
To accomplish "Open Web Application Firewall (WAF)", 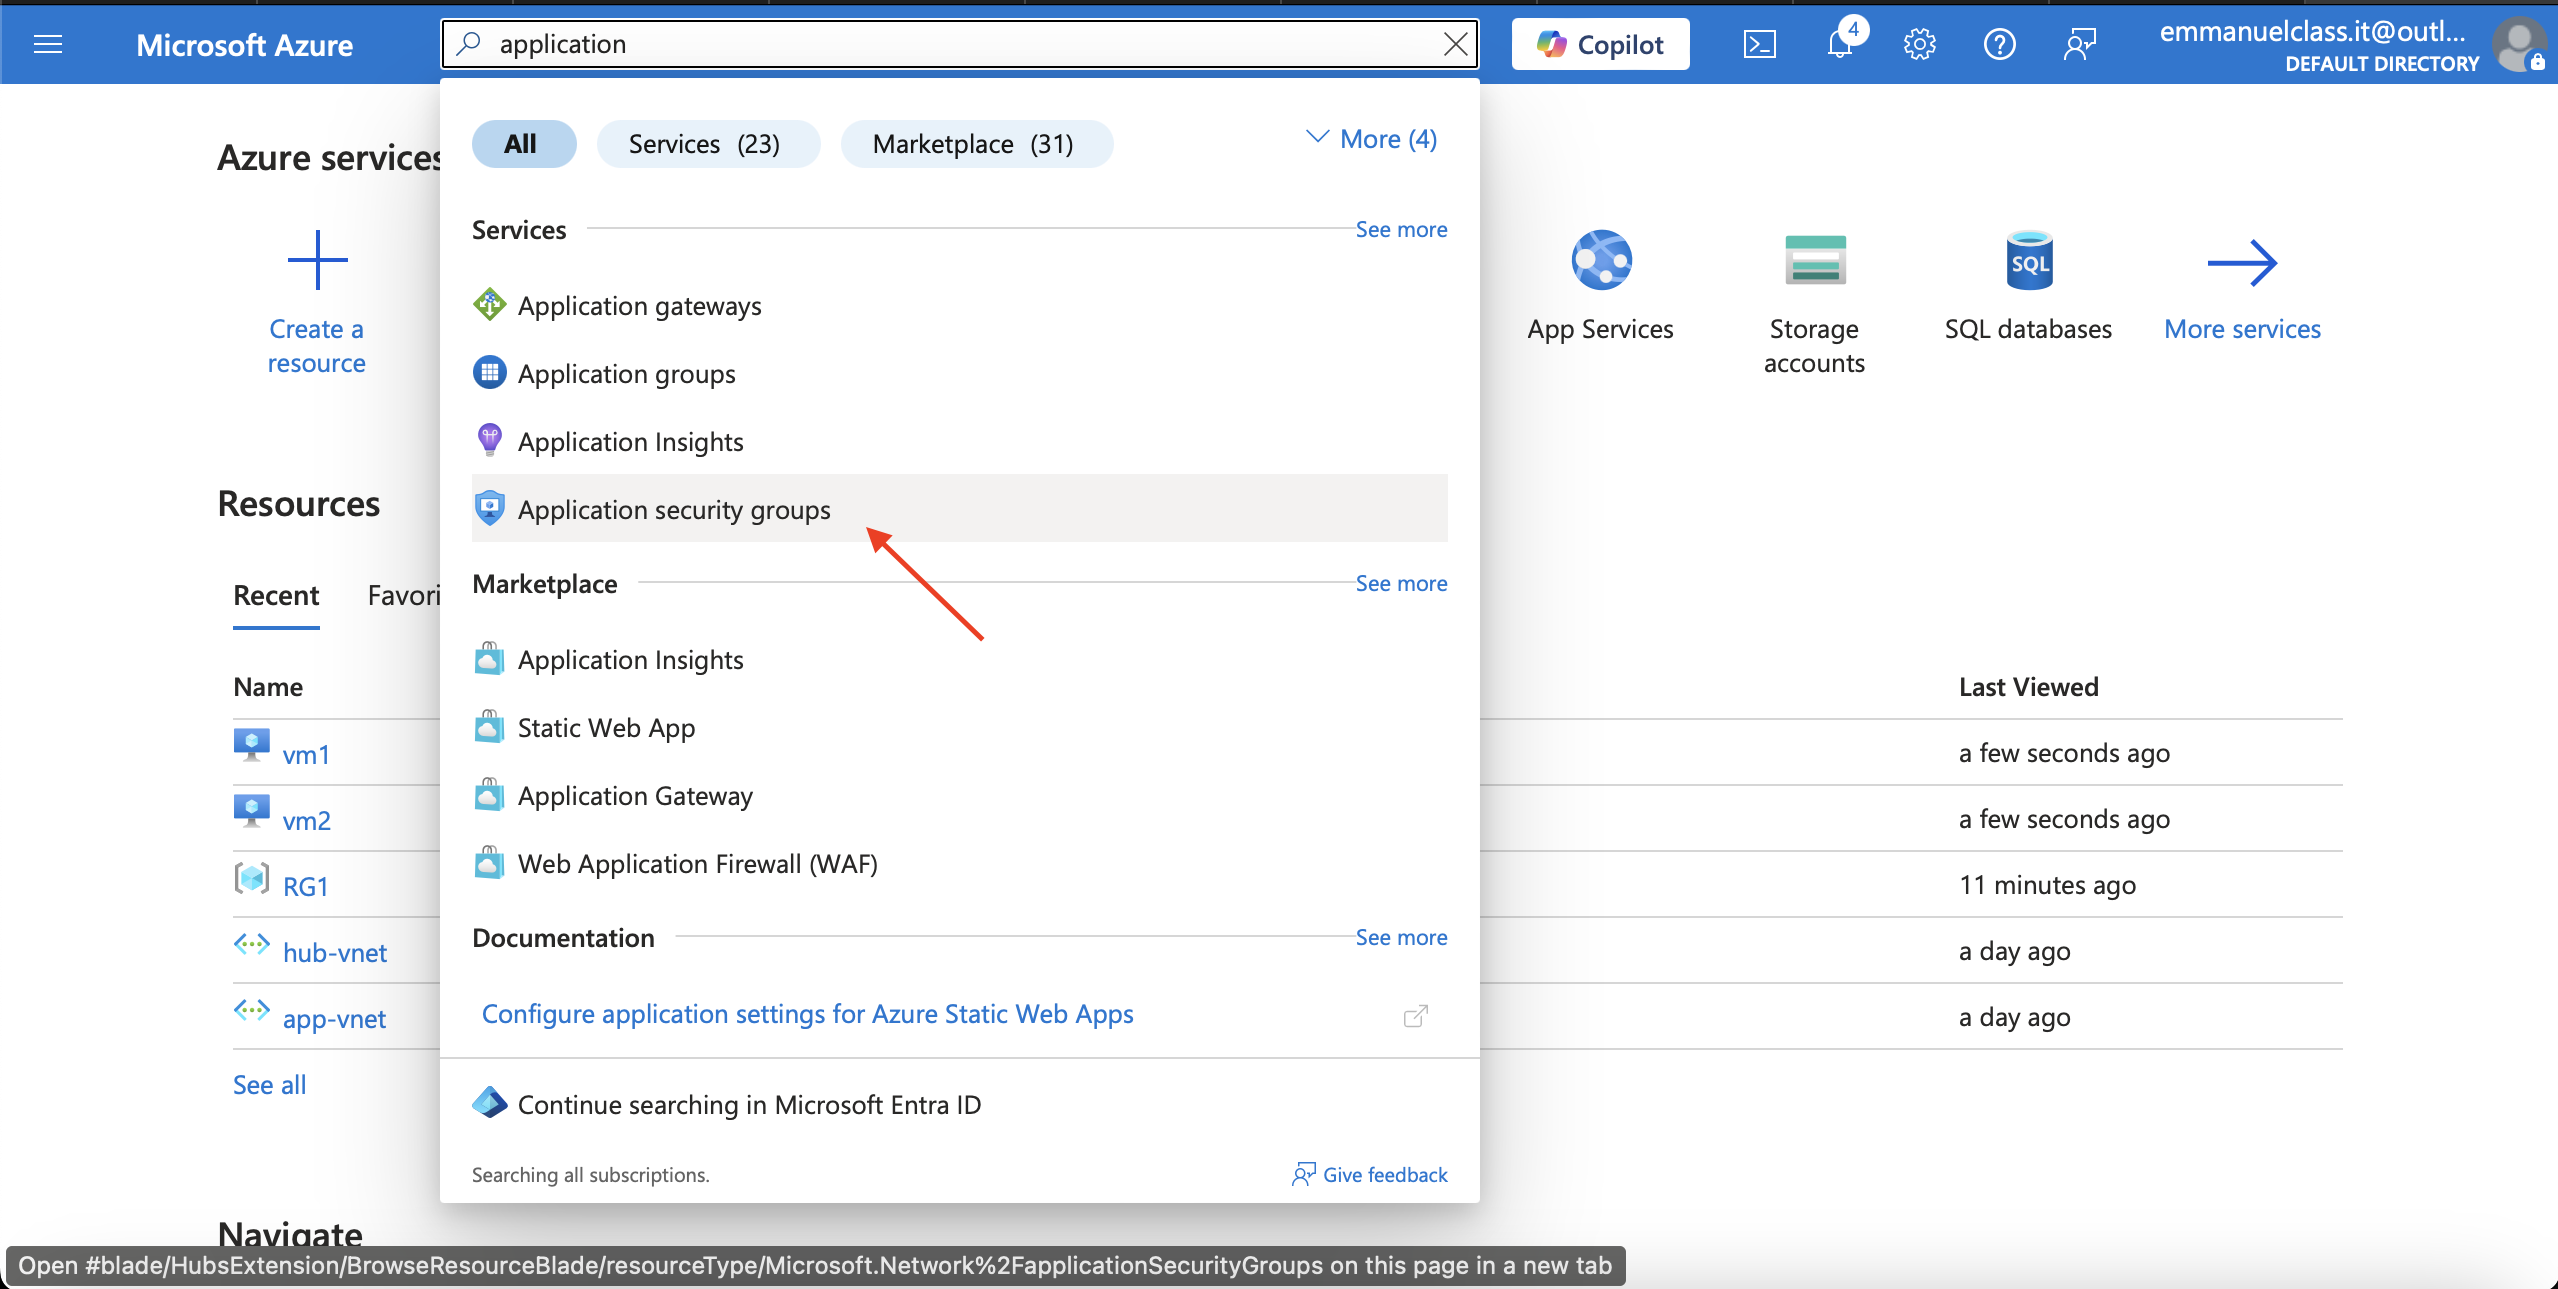I will click(x=960, y=864).
